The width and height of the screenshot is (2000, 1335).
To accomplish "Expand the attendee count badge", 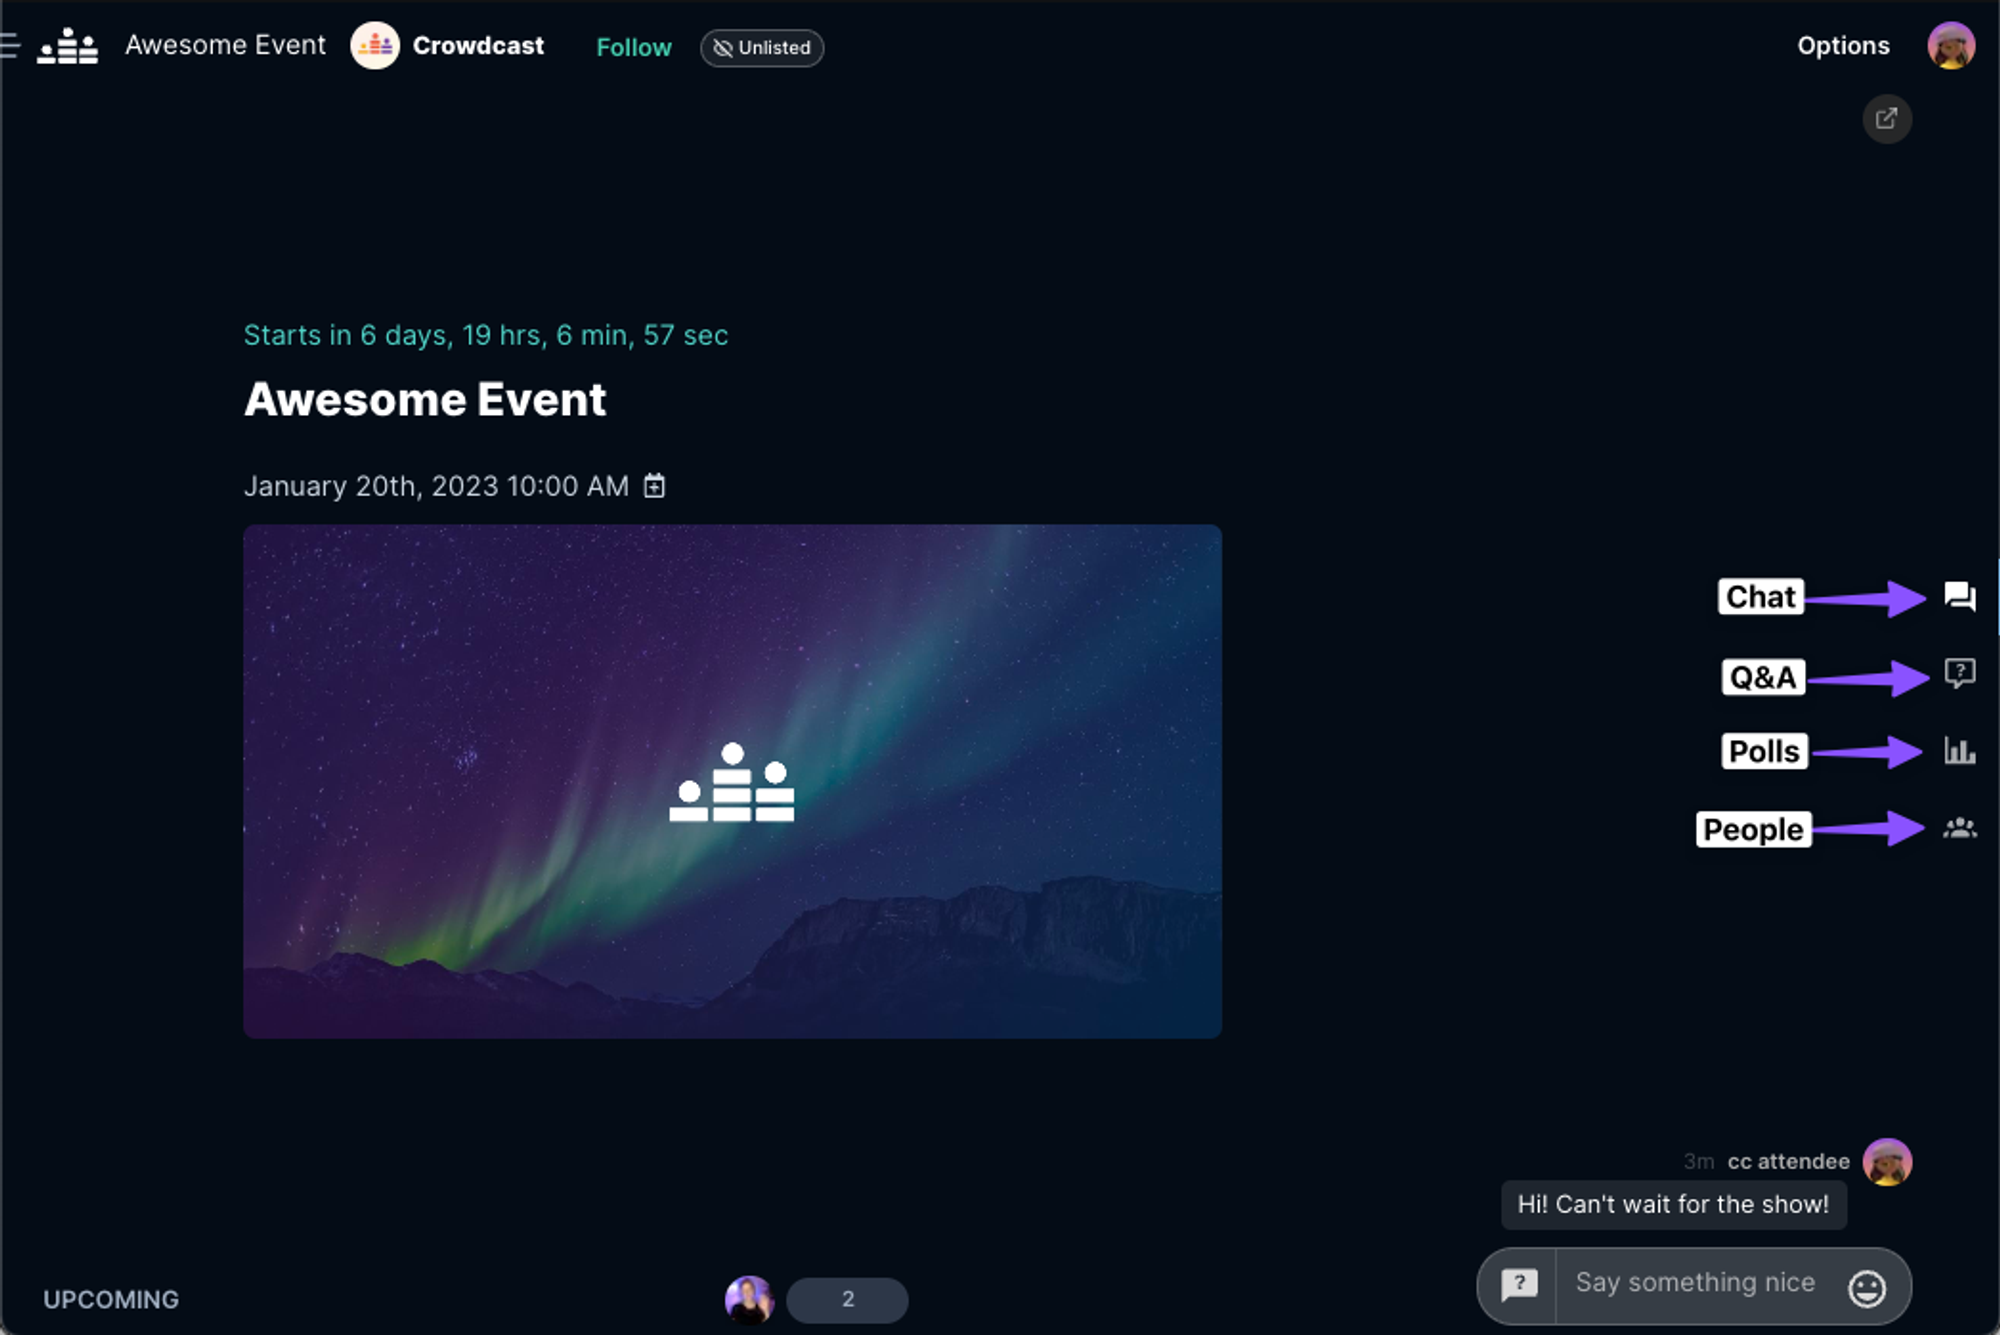I will click(847, 1296).
